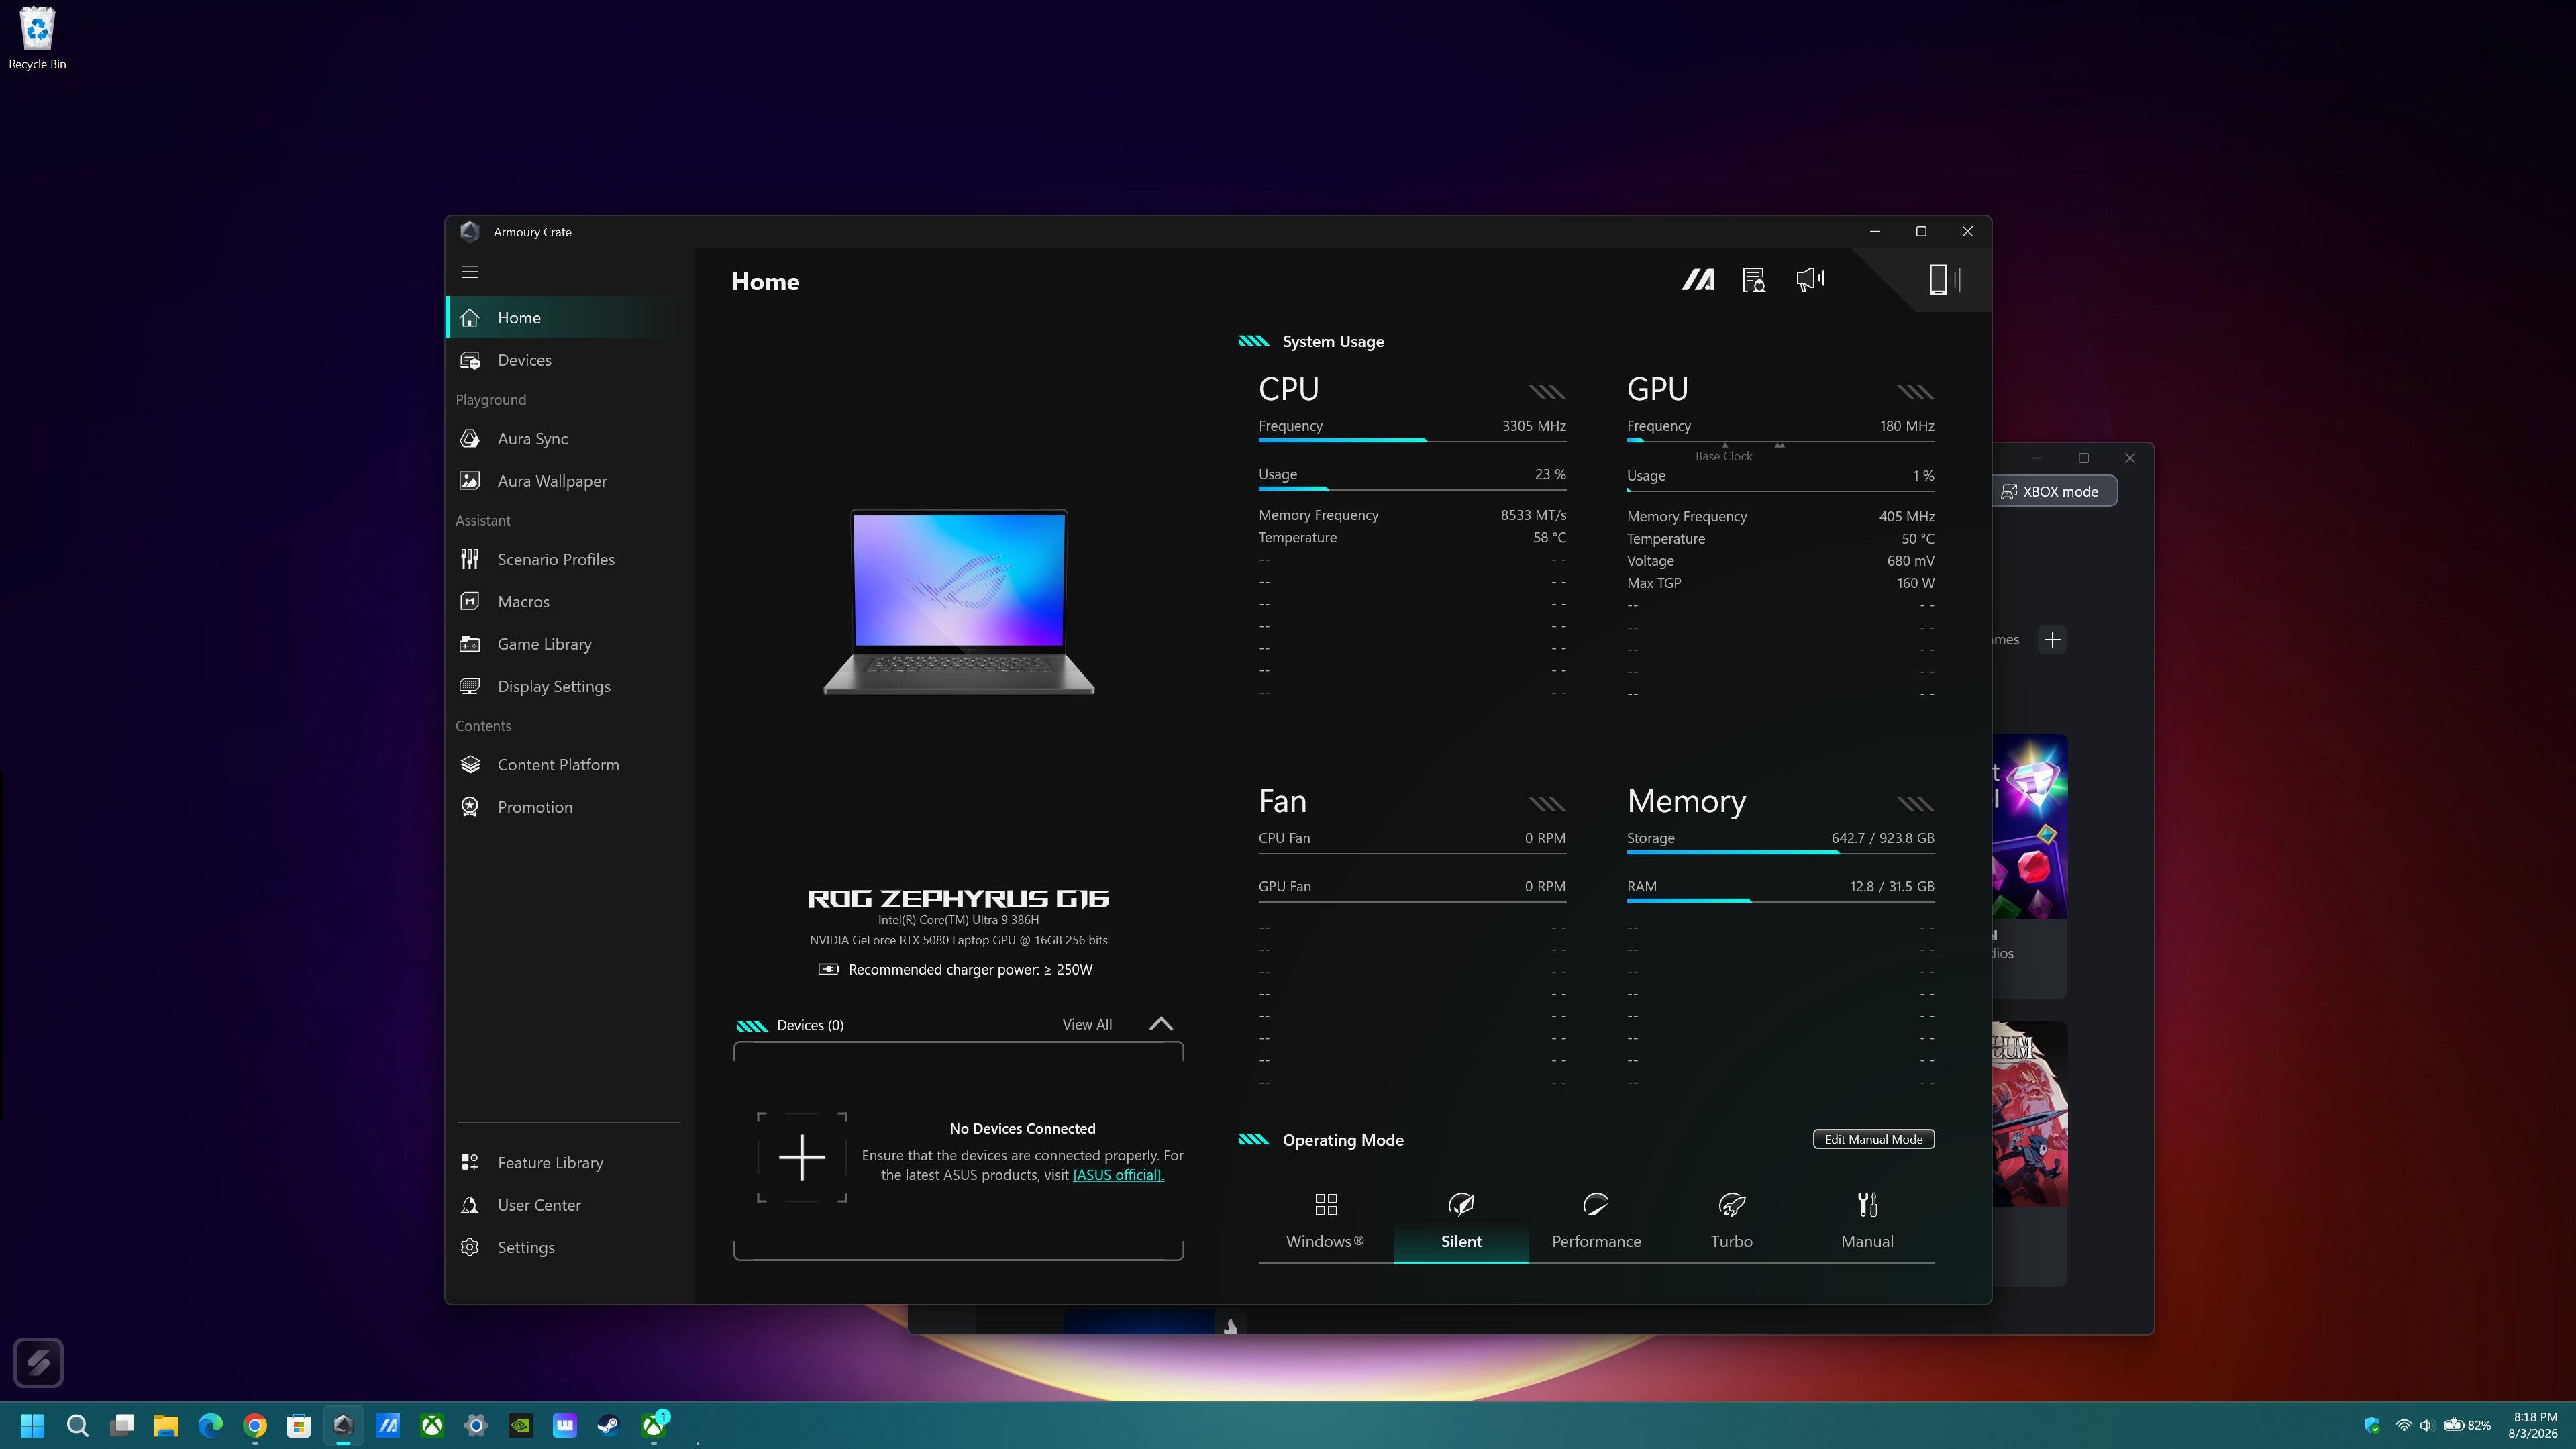
Task: Click the CPU Frequency bar
Action: 1412,440
